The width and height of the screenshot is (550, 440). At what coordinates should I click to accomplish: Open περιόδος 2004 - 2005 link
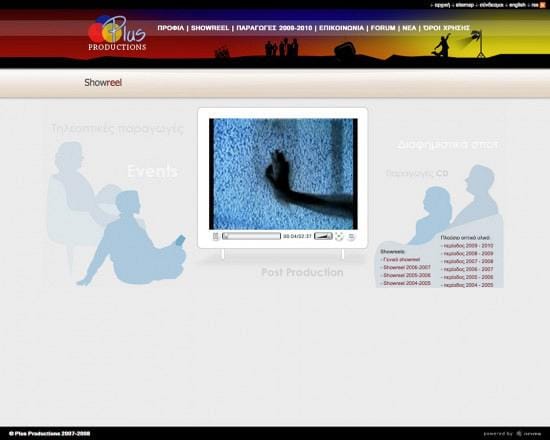[468, 285]
